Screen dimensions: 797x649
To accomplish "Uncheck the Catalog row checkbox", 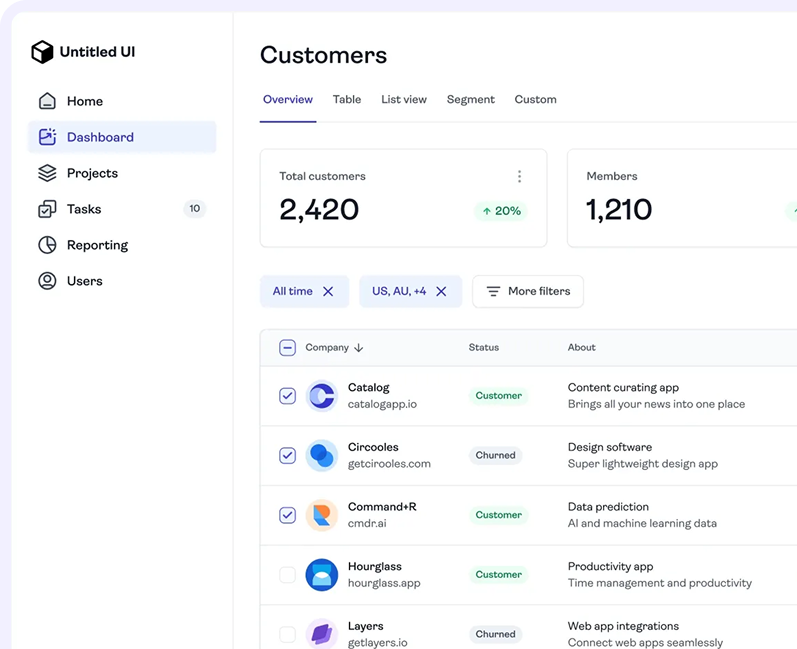I will [287, 396].
